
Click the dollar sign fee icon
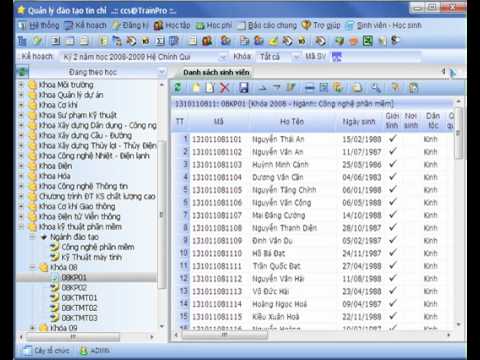point(395,41)
